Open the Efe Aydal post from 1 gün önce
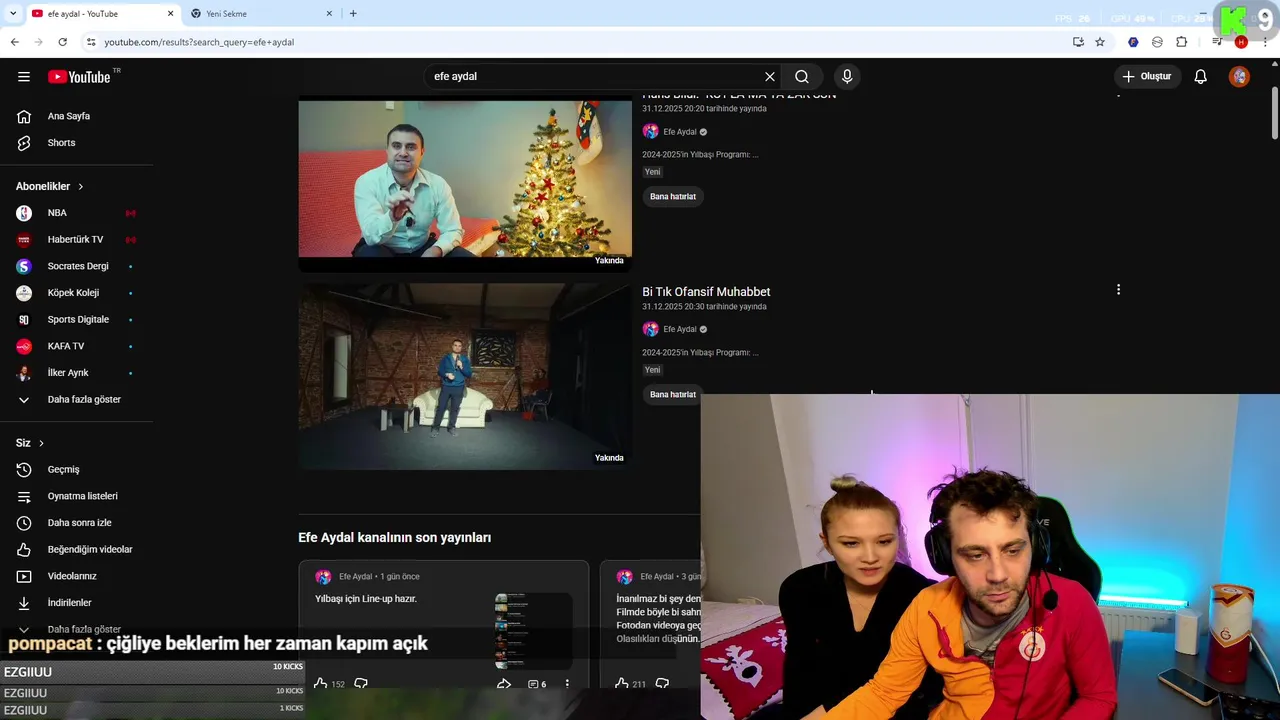The image size is (1280, 720). point(399,577)
